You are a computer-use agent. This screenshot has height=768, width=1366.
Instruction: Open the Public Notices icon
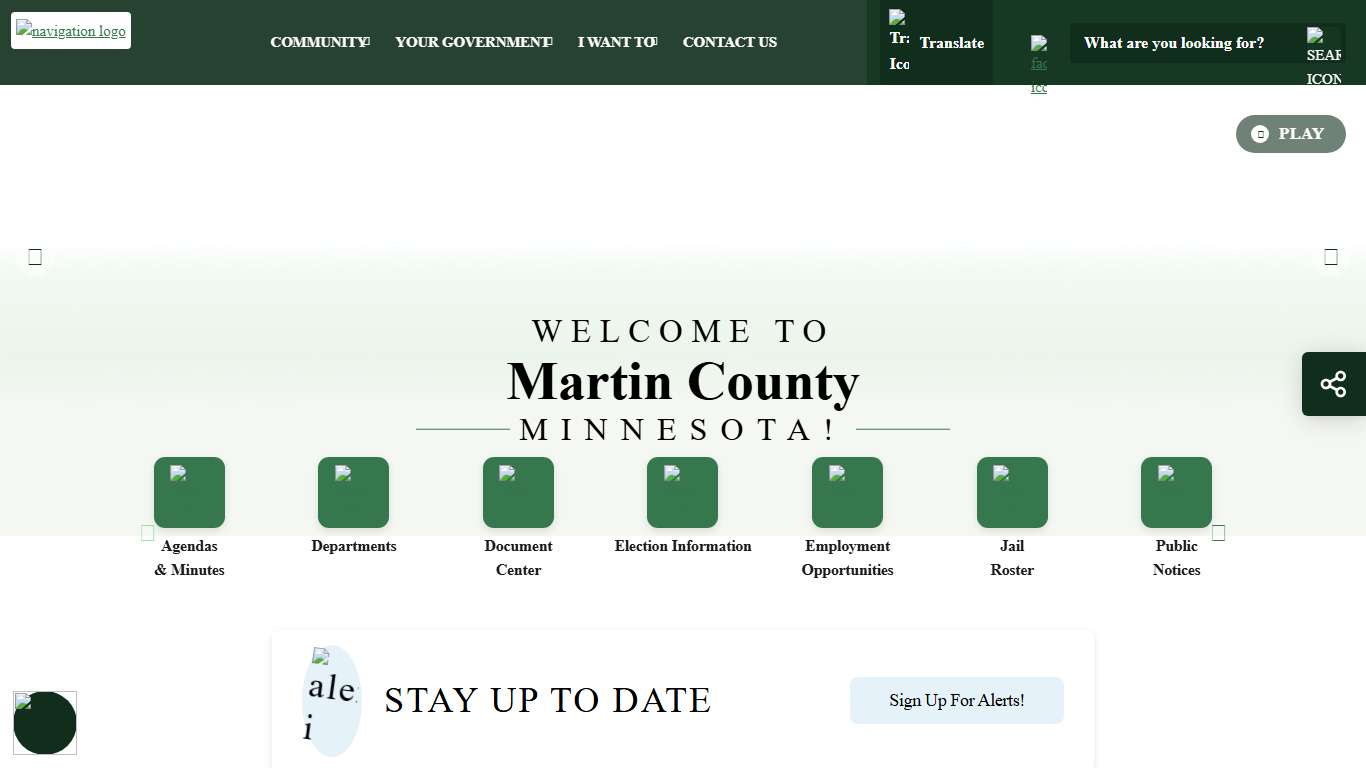pos(1176,492)
